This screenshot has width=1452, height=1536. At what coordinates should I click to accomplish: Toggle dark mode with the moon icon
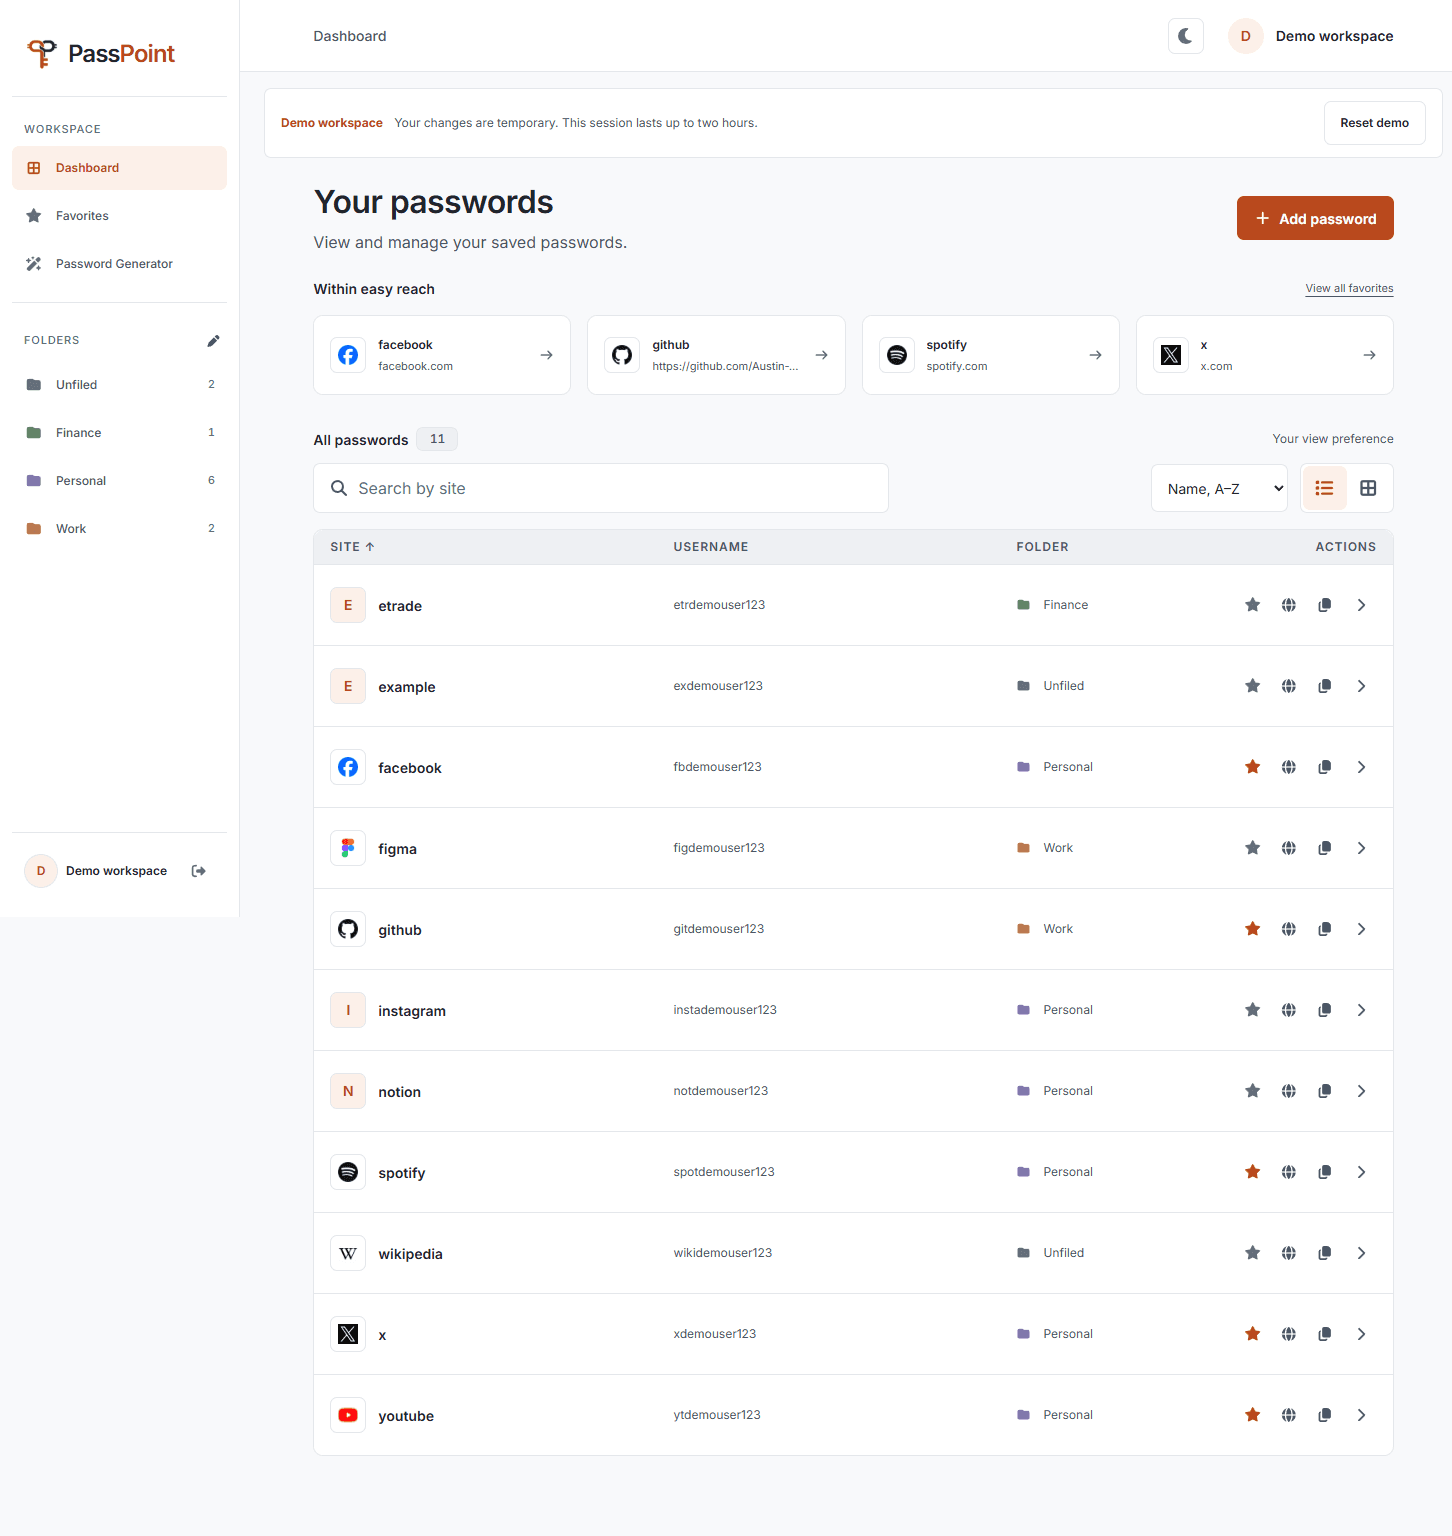pos(1186,36)
